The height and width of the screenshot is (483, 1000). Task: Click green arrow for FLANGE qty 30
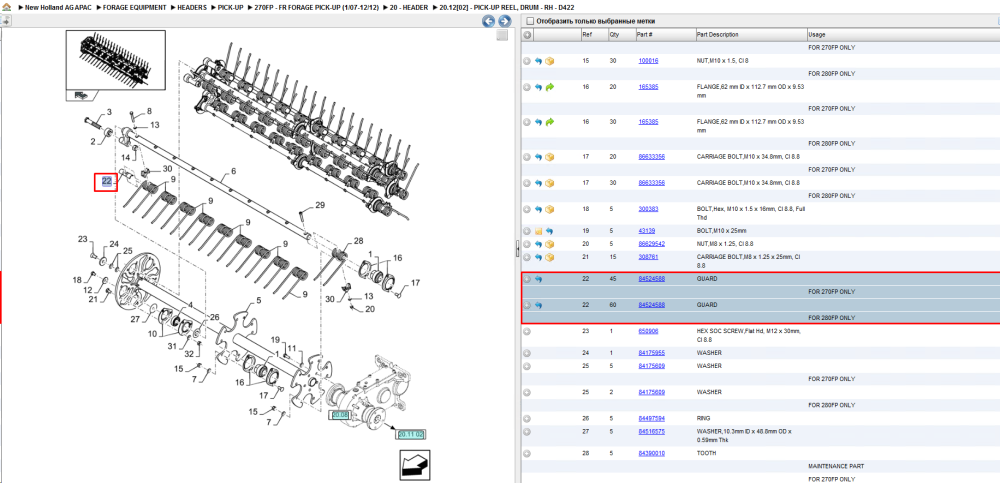tap(549, 122)
